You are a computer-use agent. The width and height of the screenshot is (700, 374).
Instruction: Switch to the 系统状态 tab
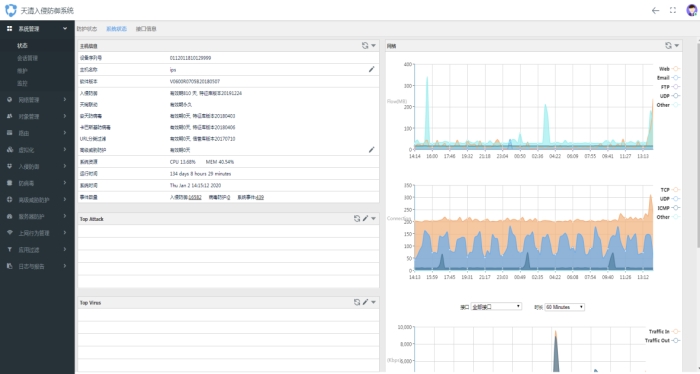tap(117, 29)
